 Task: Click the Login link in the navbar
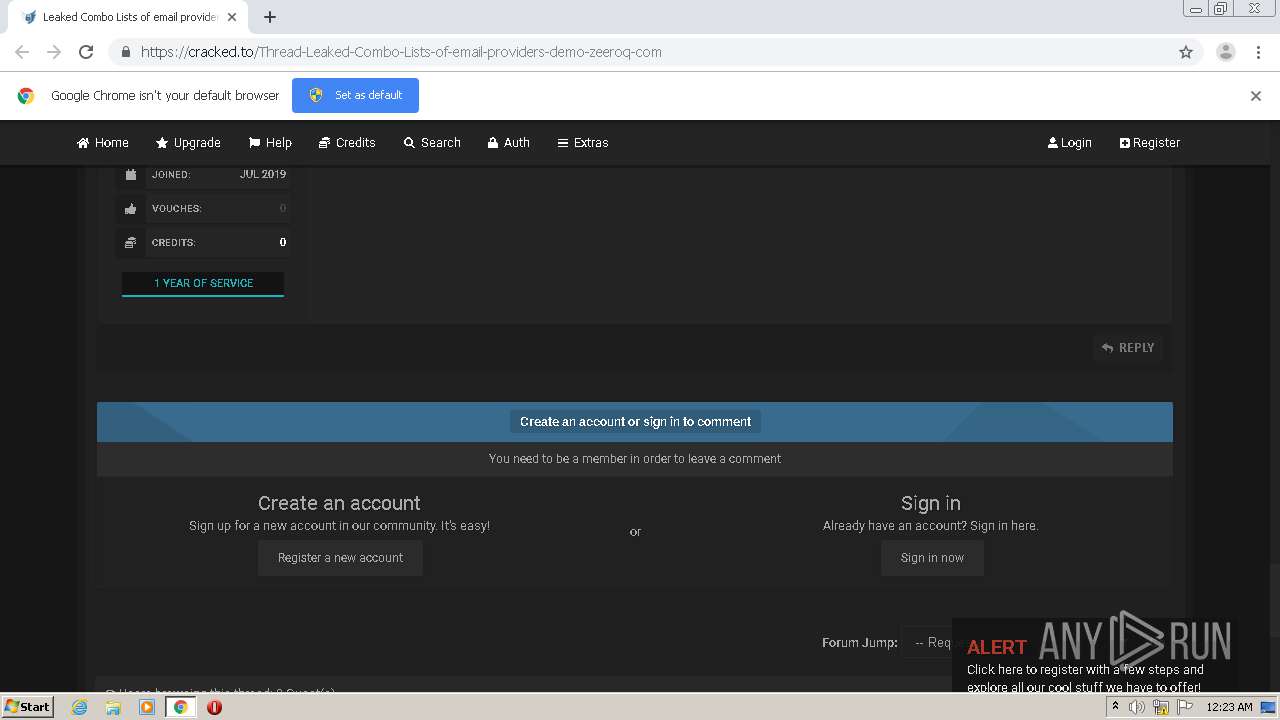(x=1070, y=142)
